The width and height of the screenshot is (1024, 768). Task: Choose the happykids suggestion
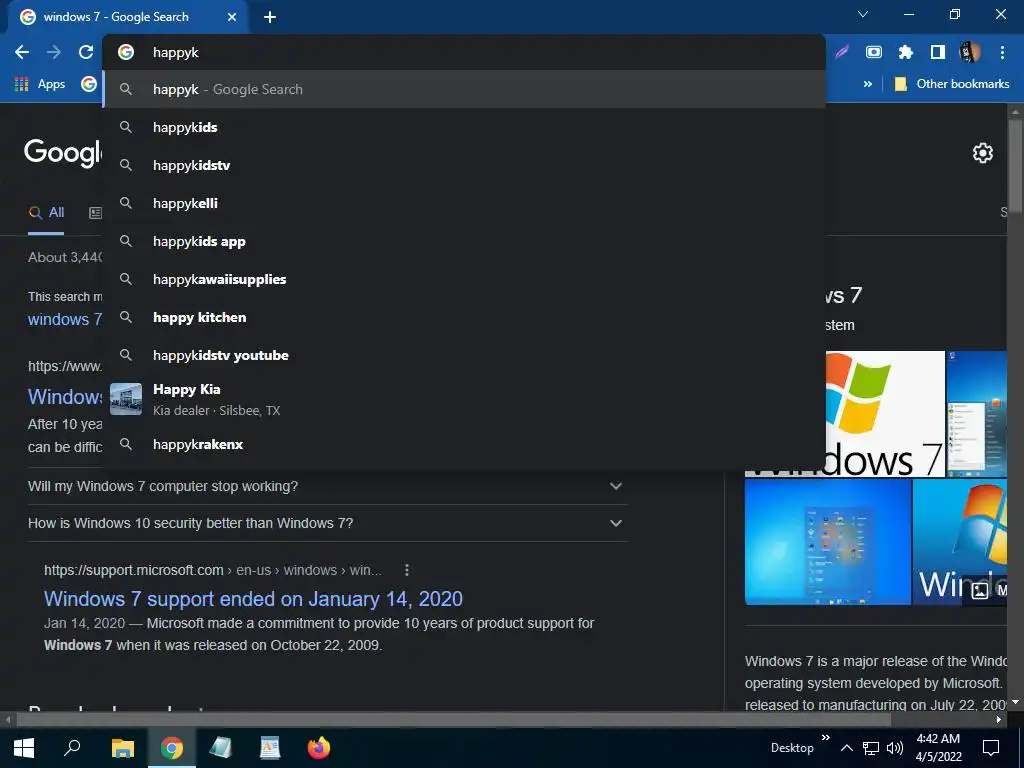pyautogui.click(x=464, y=127)
